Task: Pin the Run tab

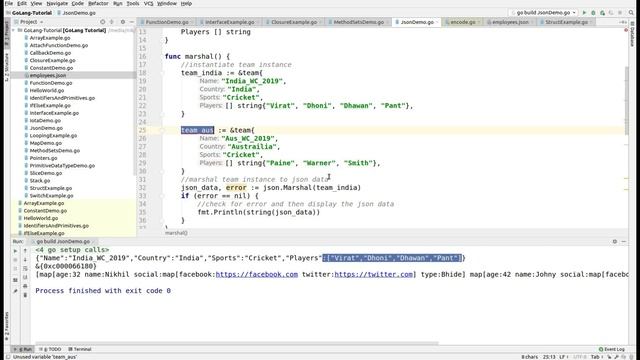Action: coord(16,291)
